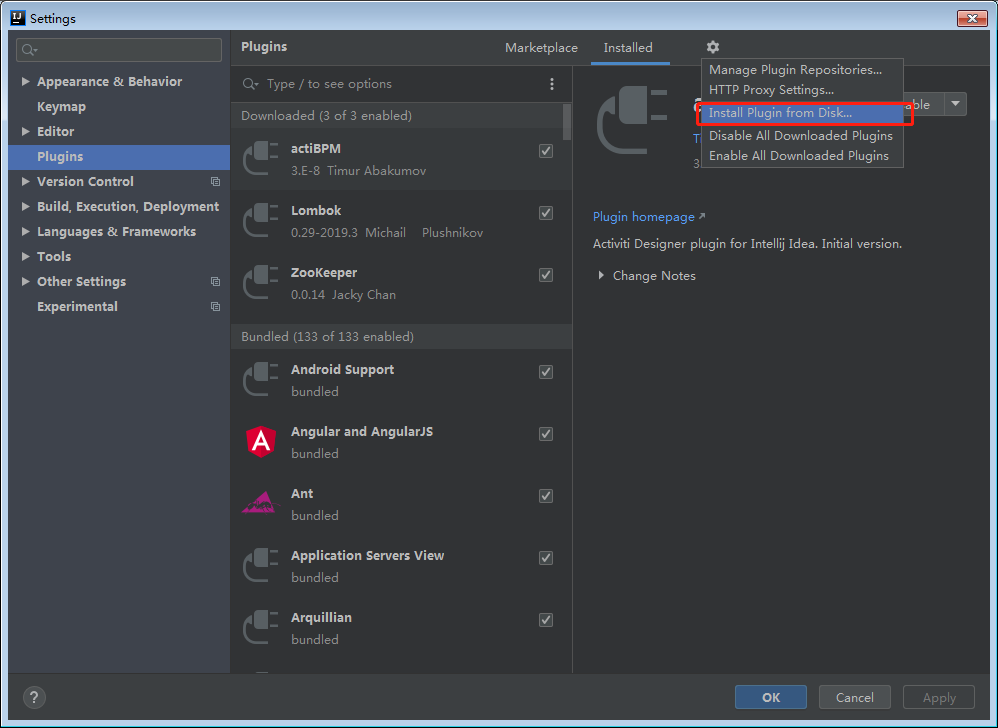Click the help question mark icon
Viewport: 998px width, 728px height.
coord(34,697)
